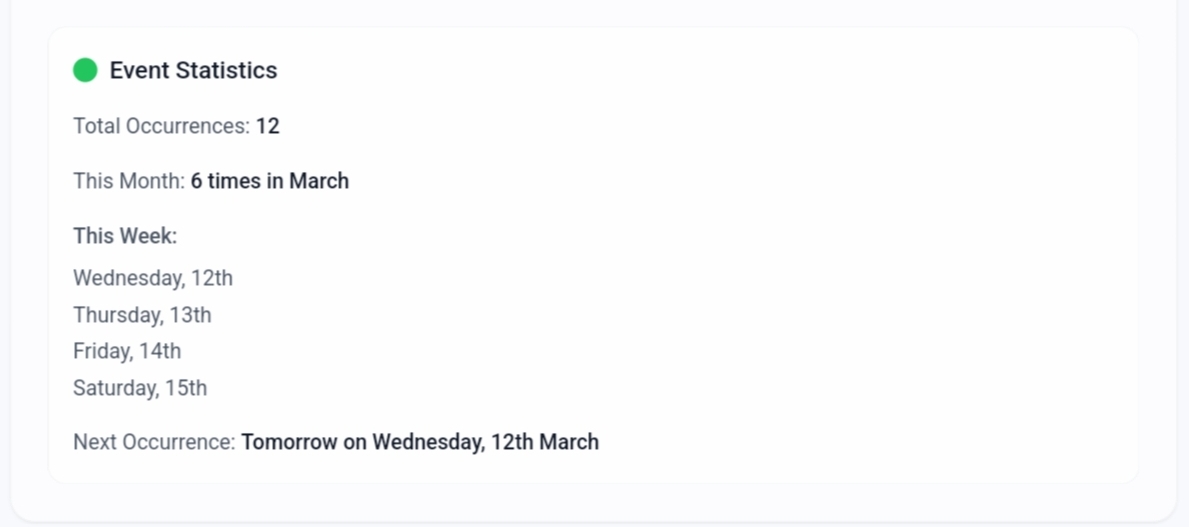1189x527 pixels.
Task: Click the total occurrences value 12
Action: (x=268, y=126)
